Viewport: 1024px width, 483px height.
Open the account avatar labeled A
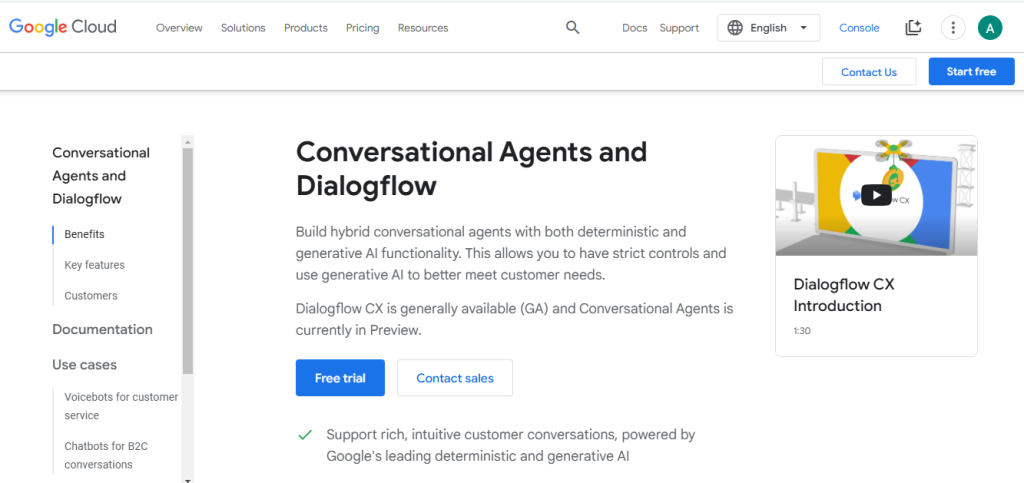(x=990, y=28)
